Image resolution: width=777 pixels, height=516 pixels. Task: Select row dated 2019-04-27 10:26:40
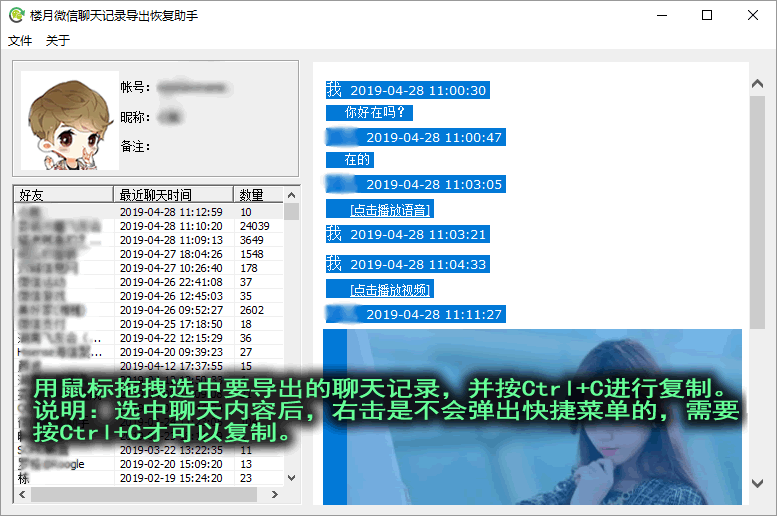[149, 268]
